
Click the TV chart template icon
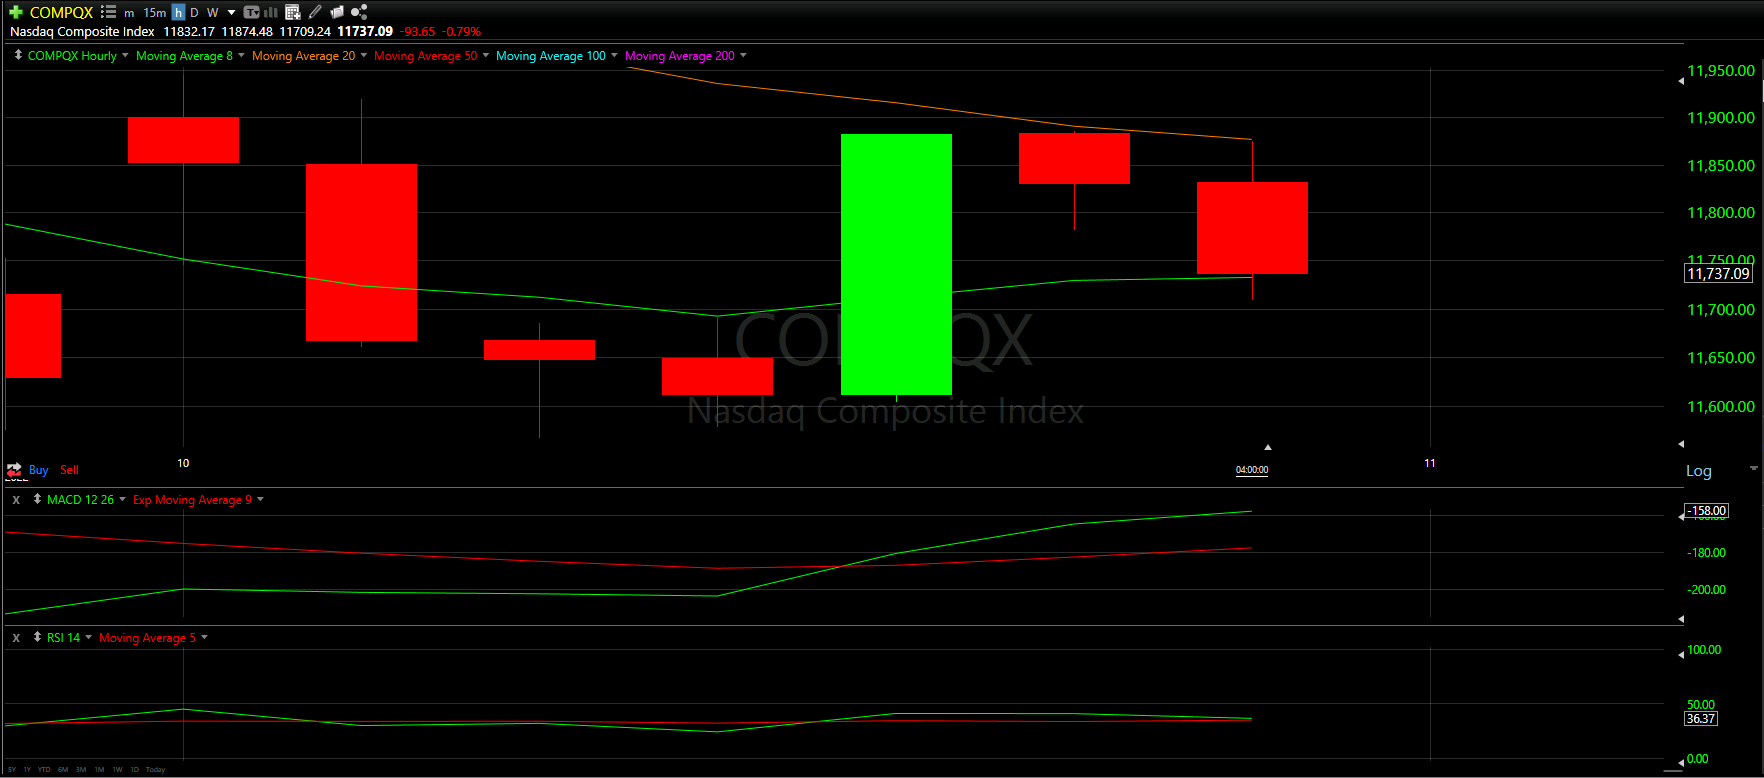[x=251, y=13]
